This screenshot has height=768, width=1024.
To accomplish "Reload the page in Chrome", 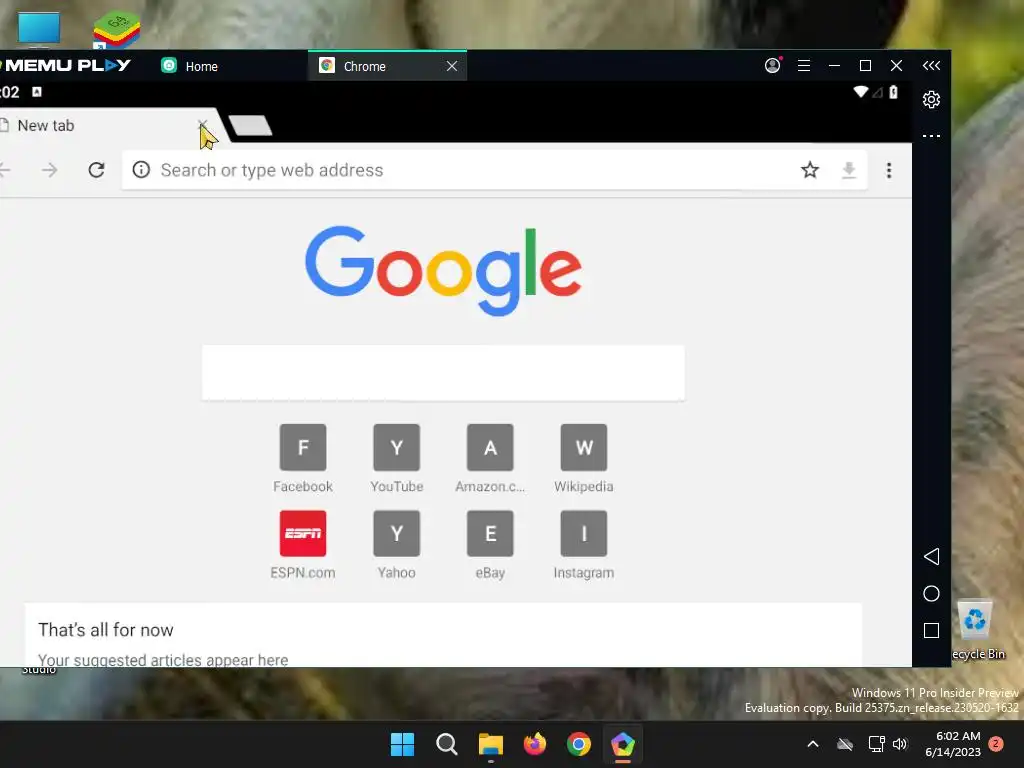I will pyautogui.click(x=96, y=170).
